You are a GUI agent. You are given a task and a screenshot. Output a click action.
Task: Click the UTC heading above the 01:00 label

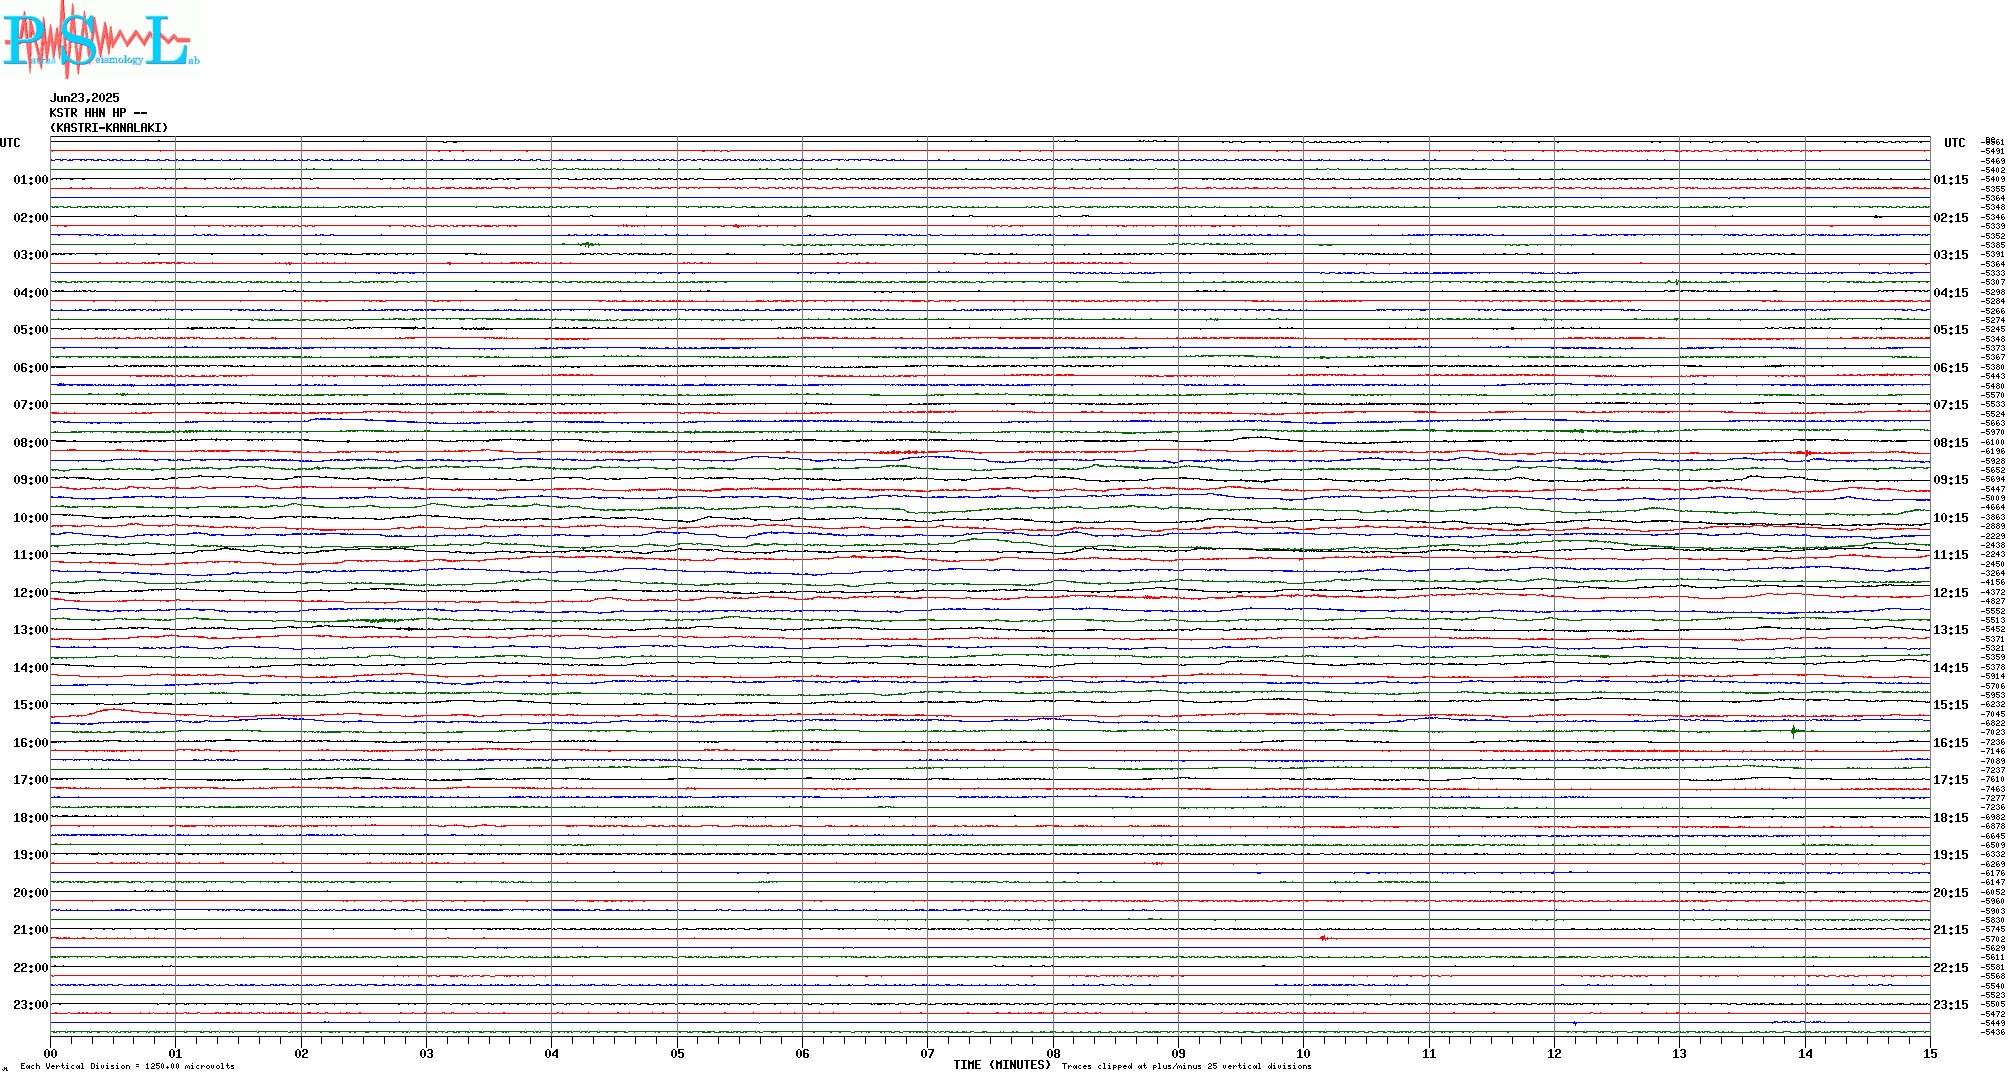(x=10, y=143)
